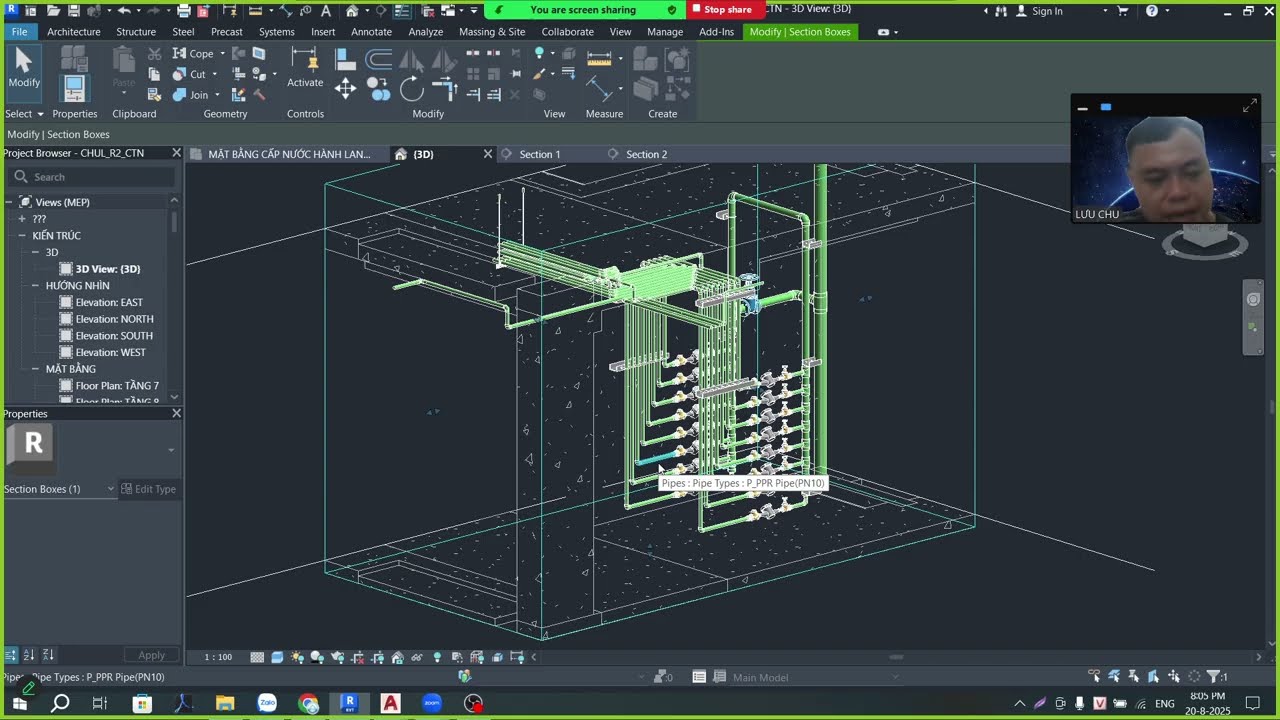Select the Trim/Extend to Corner tool

tap(445, 90)
